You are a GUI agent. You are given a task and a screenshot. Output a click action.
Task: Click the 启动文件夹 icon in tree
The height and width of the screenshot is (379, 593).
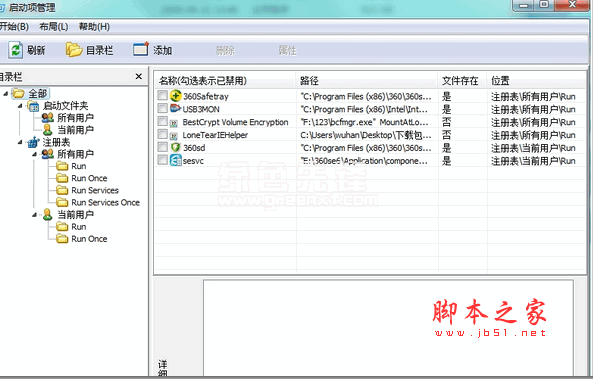(33, 106)
